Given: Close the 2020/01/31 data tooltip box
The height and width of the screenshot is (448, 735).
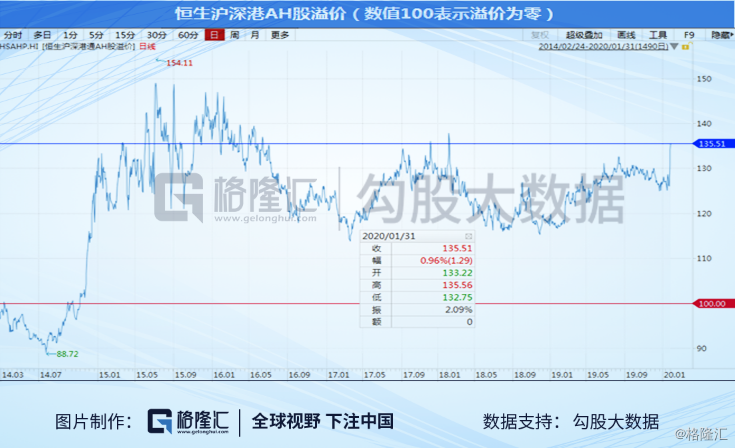Looking at the screenshot, I should point(470,236).
